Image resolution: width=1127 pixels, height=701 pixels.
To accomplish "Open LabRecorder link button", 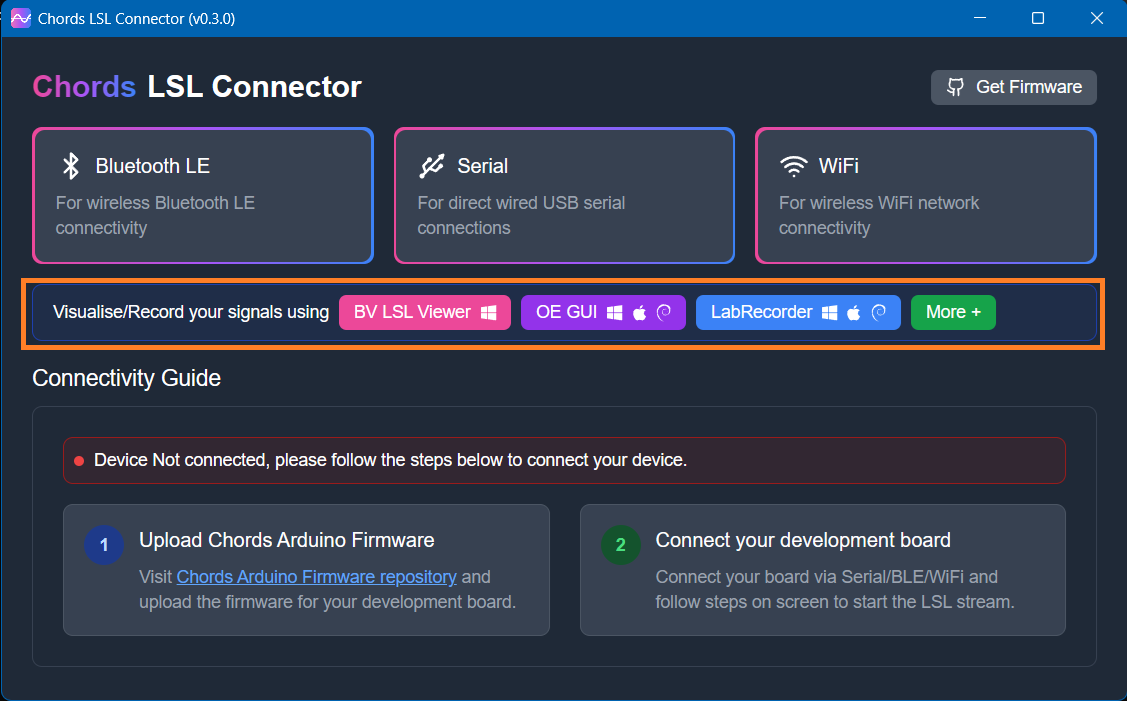I will (x=798, y=313).
